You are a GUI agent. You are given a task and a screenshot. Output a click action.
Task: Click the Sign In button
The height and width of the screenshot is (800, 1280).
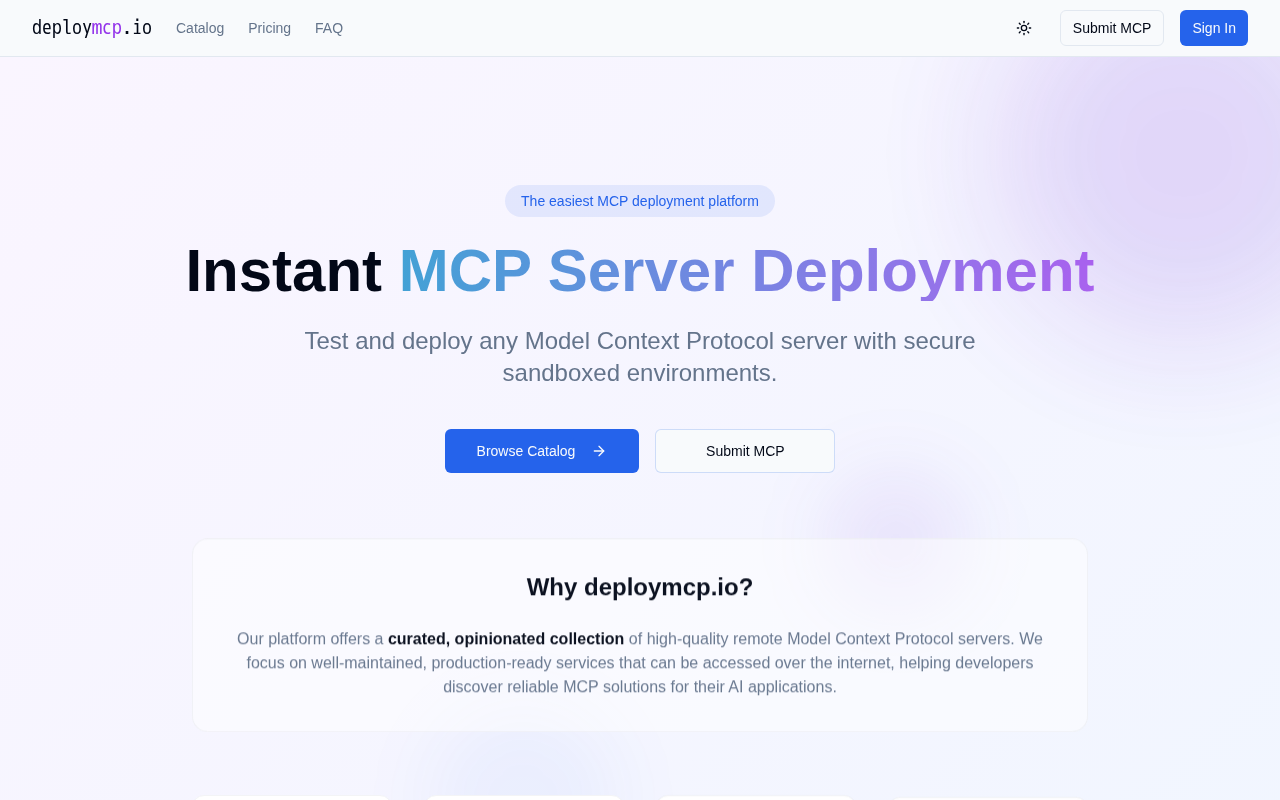pos(1214,28)
